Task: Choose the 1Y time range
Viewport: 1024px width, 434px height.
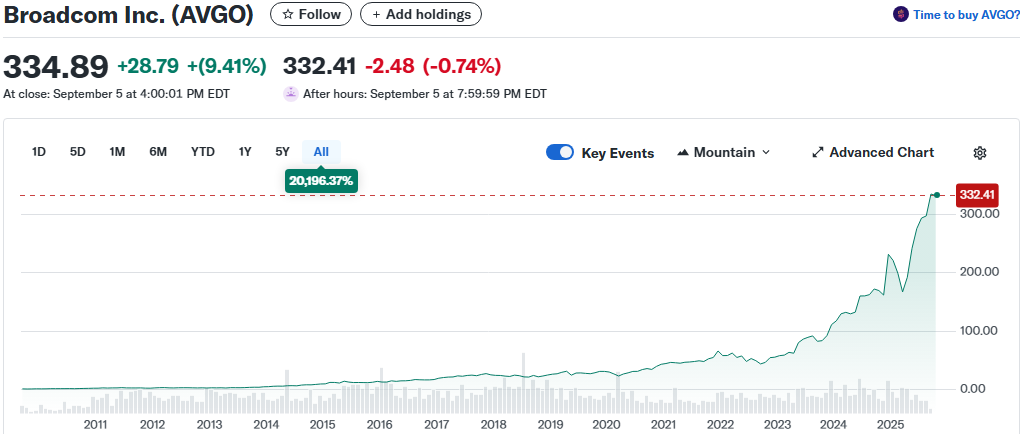Action: point(245,152)
